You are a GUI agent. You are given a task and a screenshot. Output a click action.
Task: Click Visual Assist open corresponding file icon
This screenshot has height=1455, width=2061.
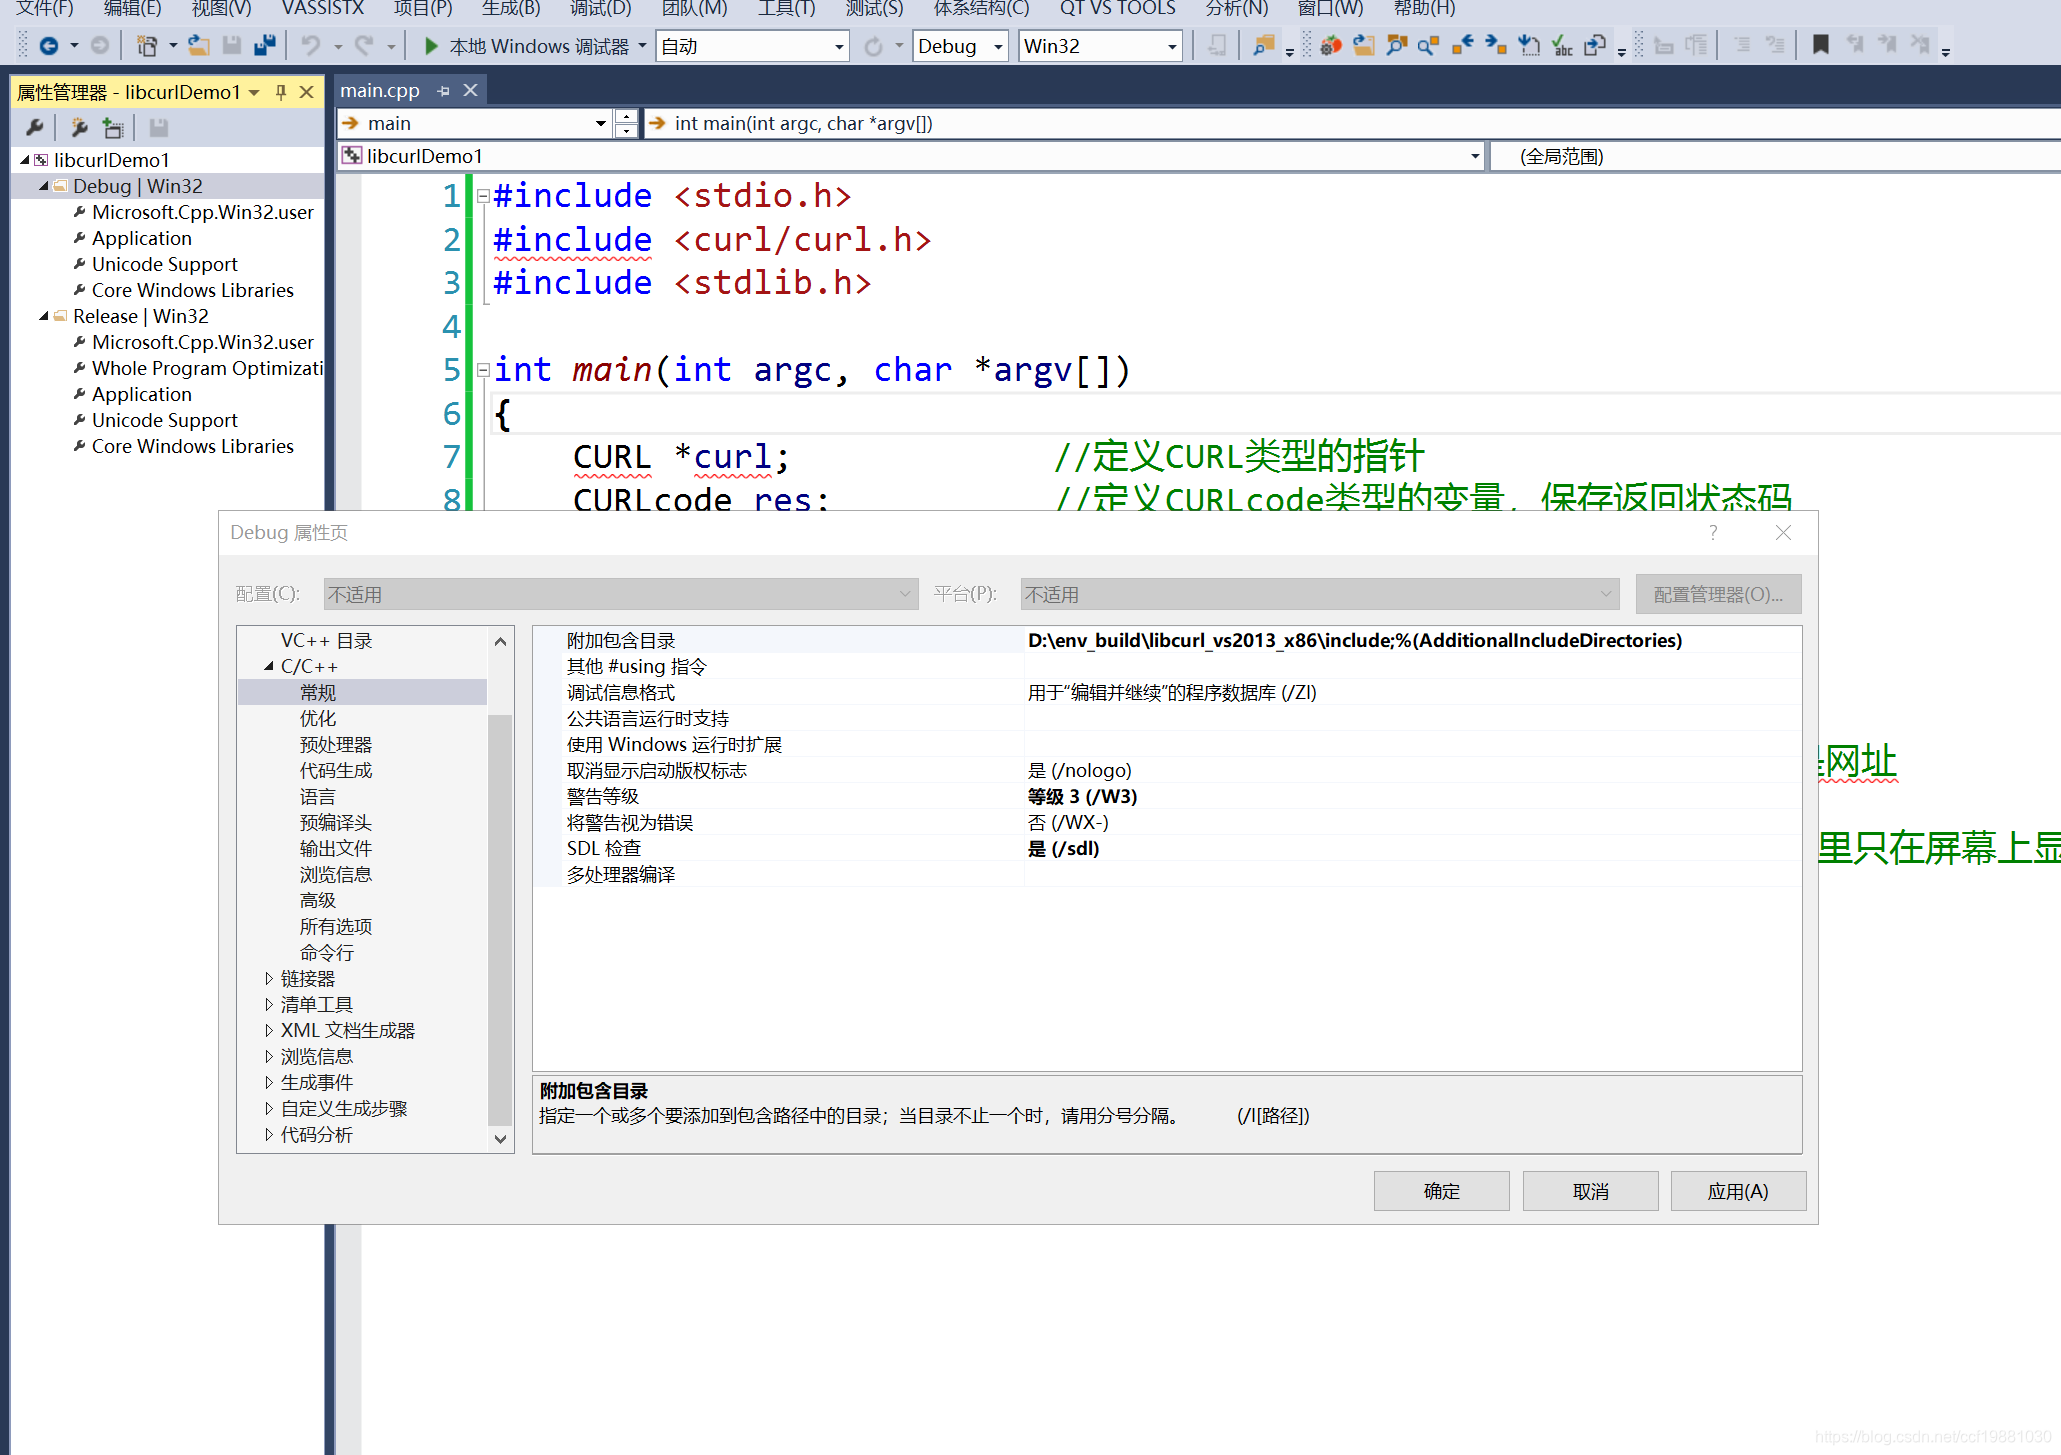point(1595,46)
